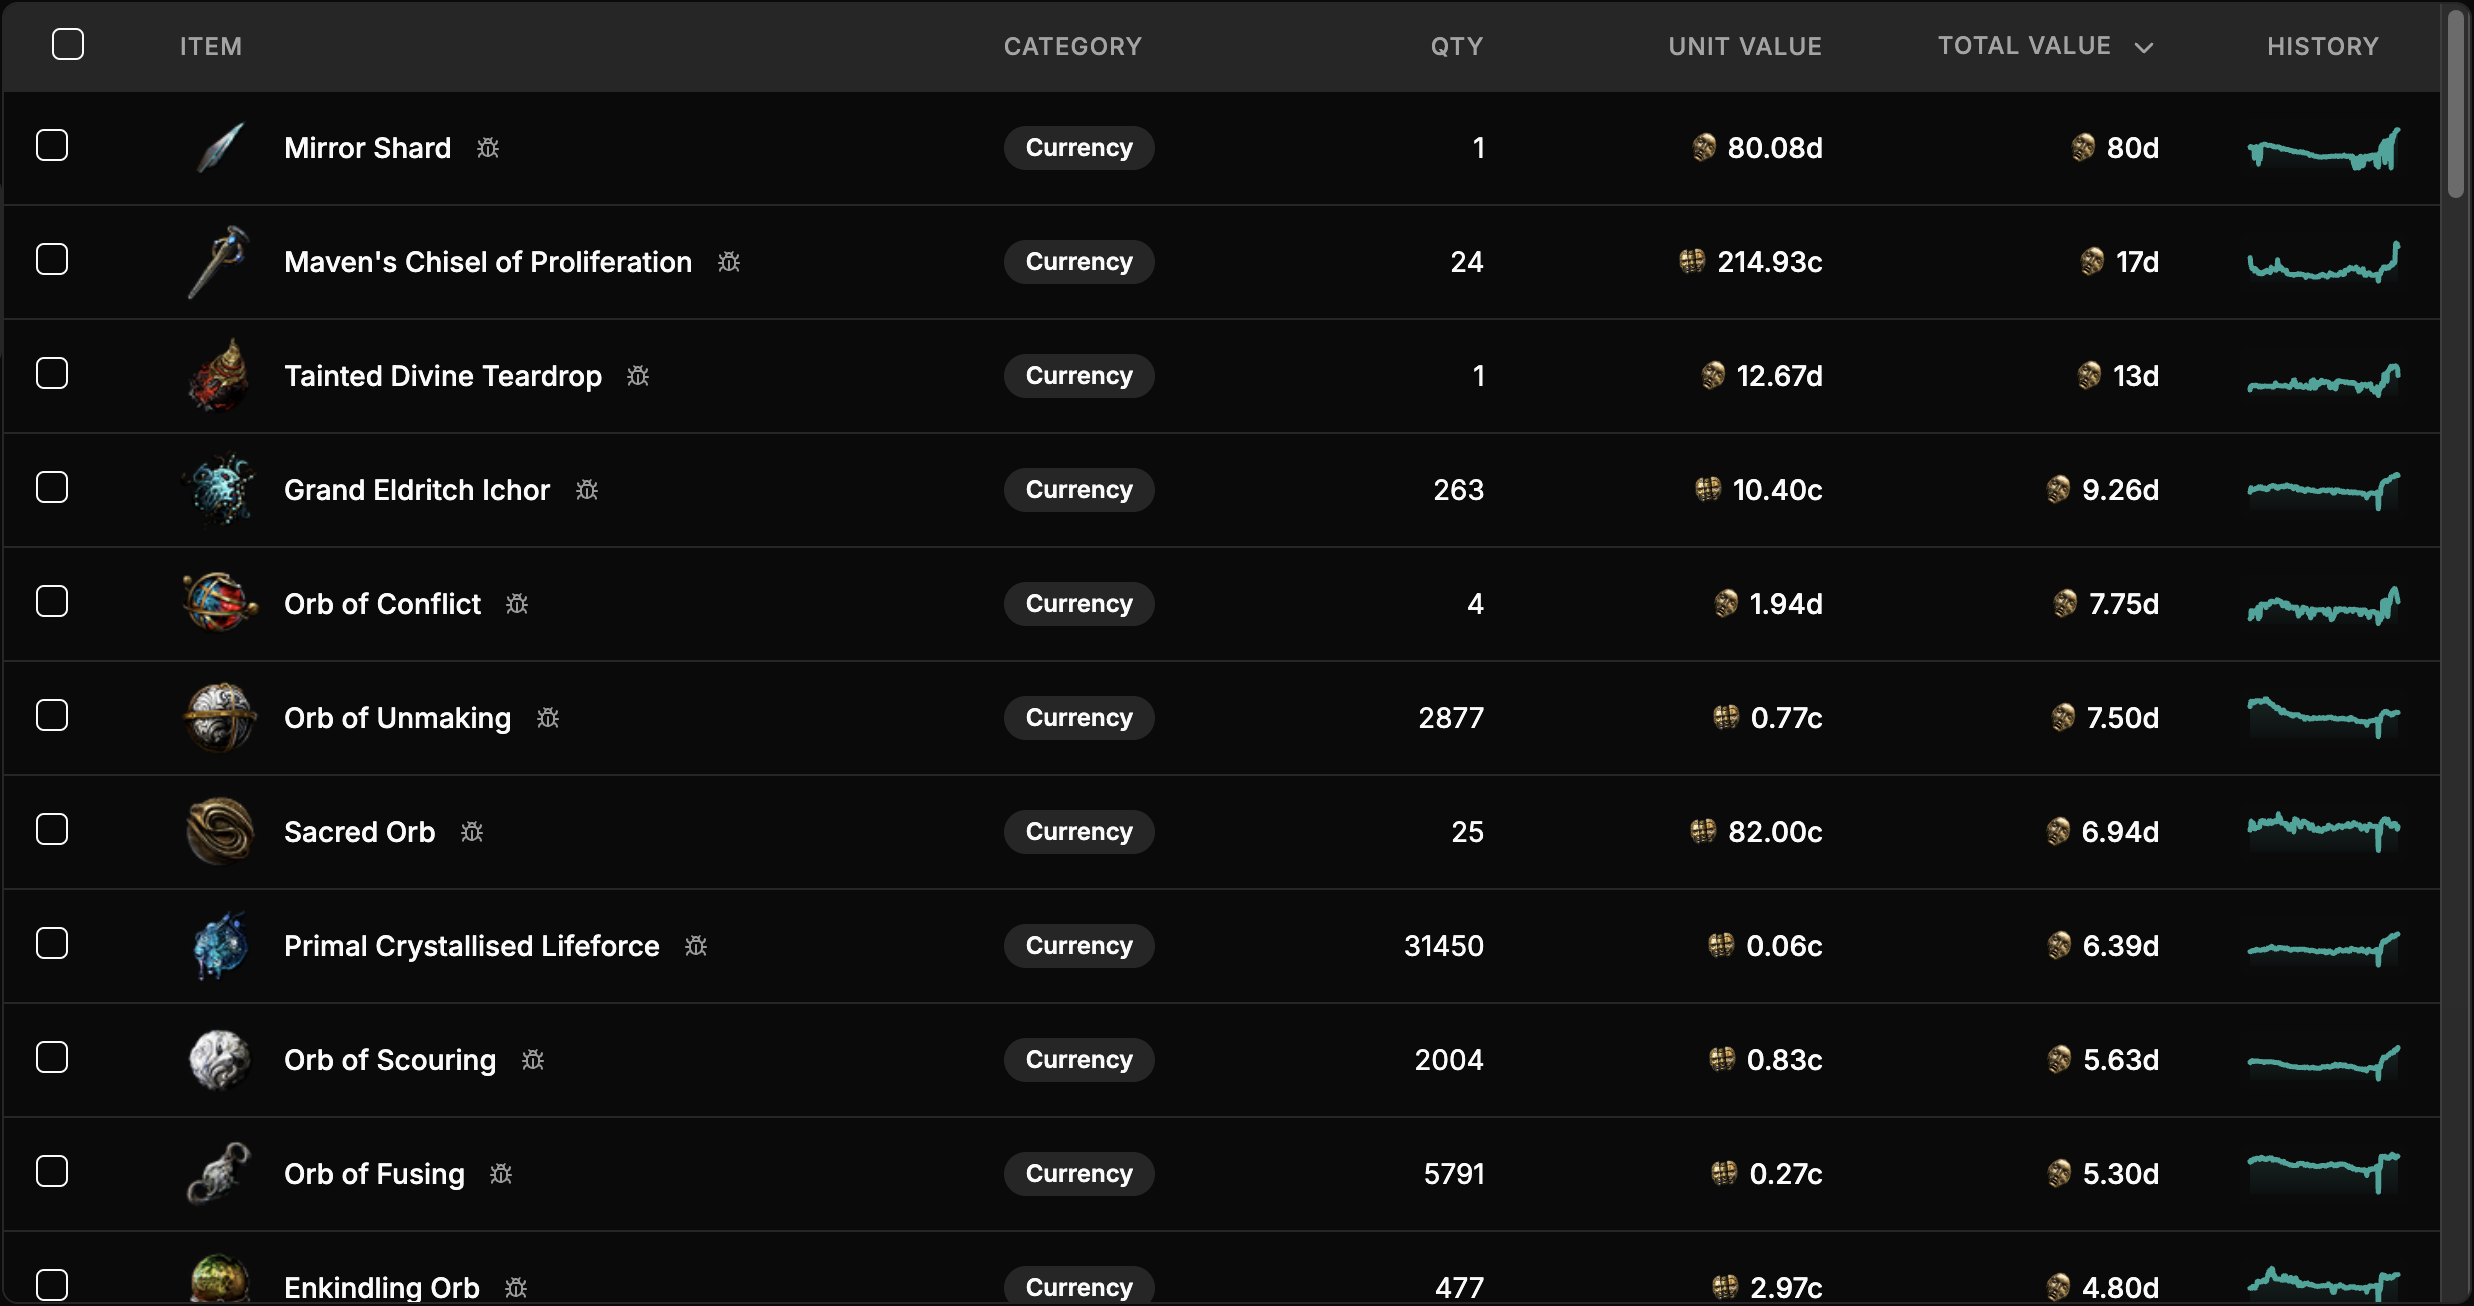This screenshot has height=1306, width=2474.
Task: Click the Orb of Unmaking item icon
Action: coord(220,718)
